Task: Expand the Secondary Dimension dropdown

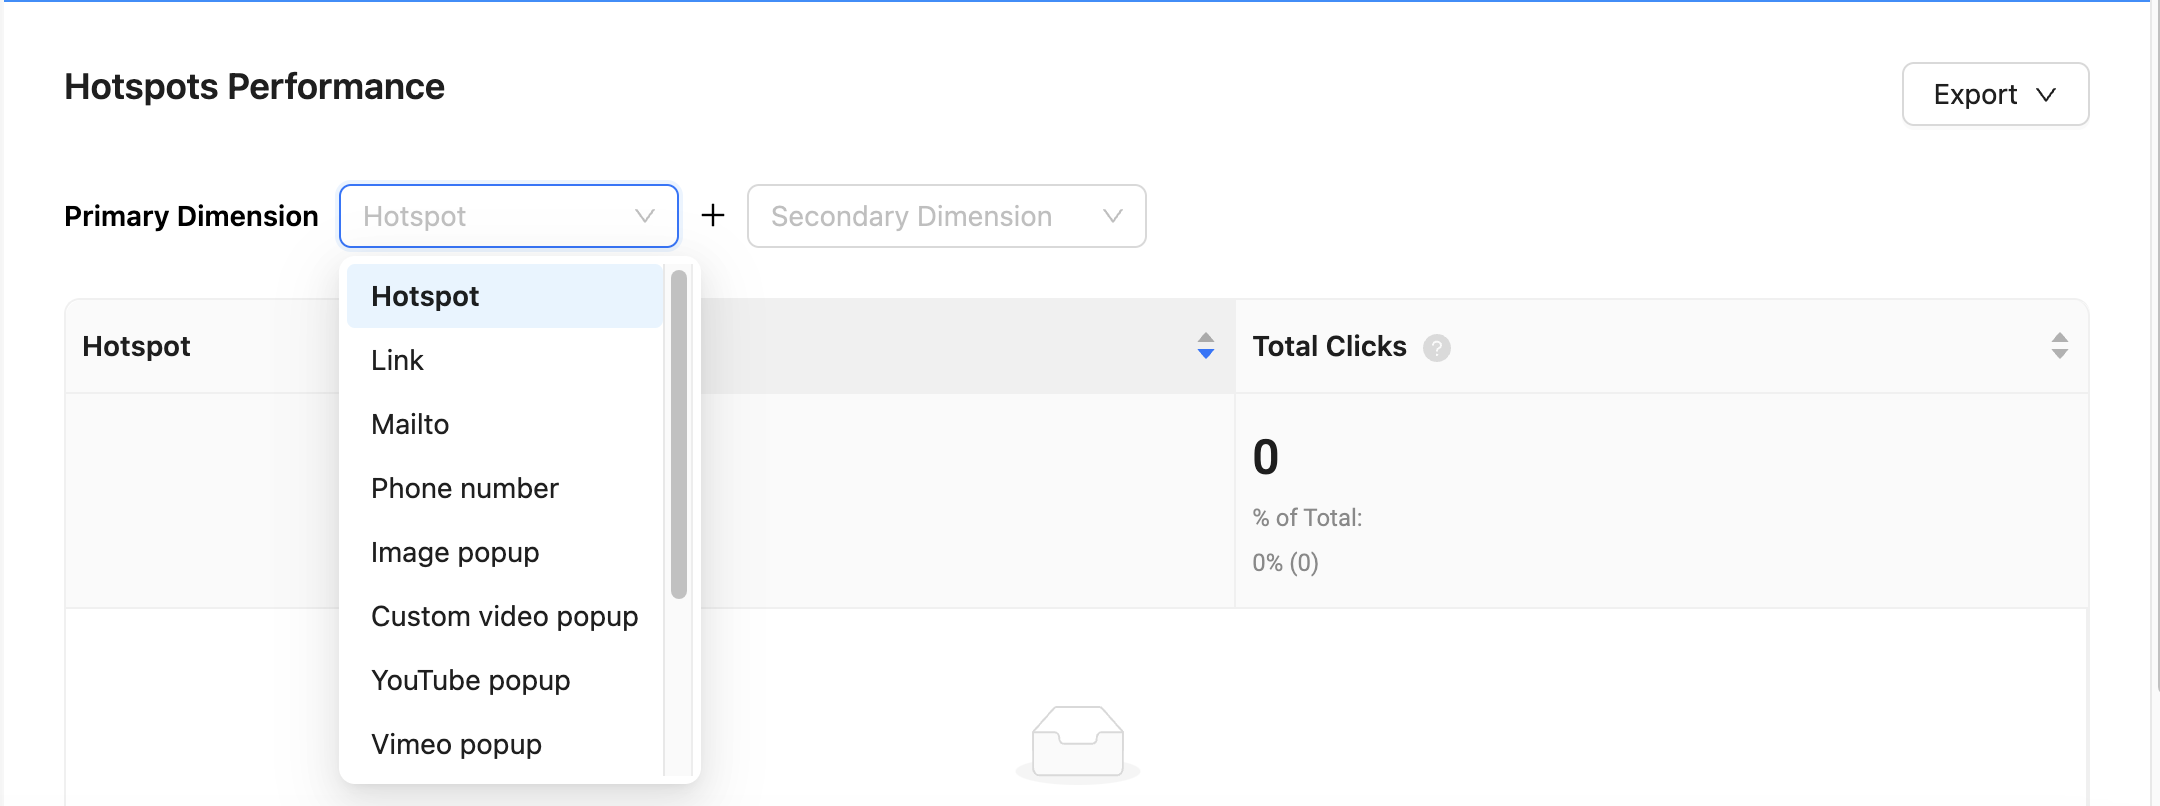Action: tap(945, 216)
